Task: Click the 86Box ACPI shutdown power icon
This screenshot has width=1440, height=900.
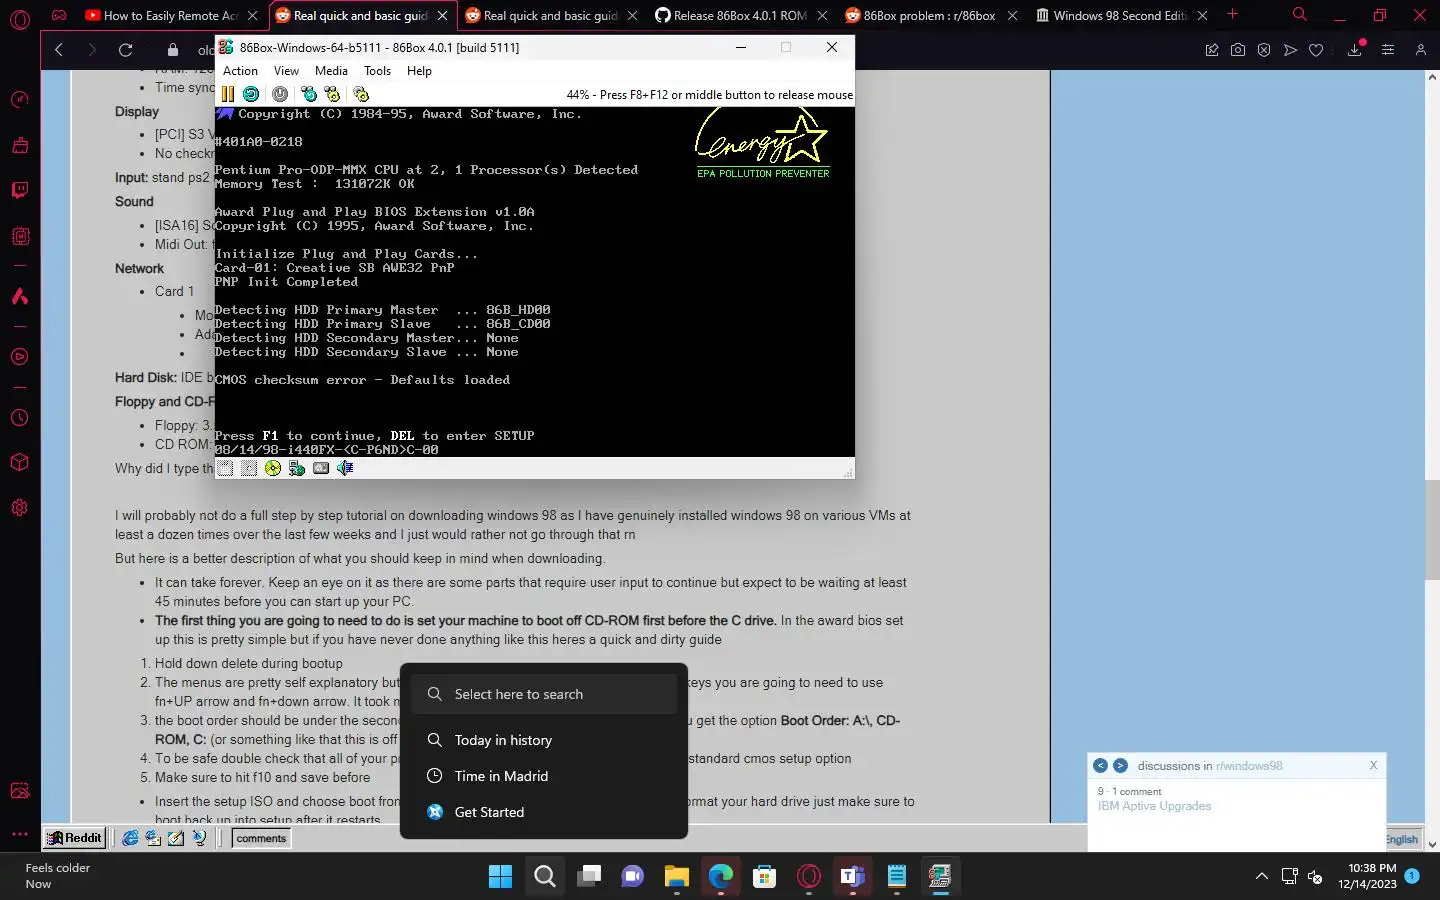Action: tap(280, 94)
